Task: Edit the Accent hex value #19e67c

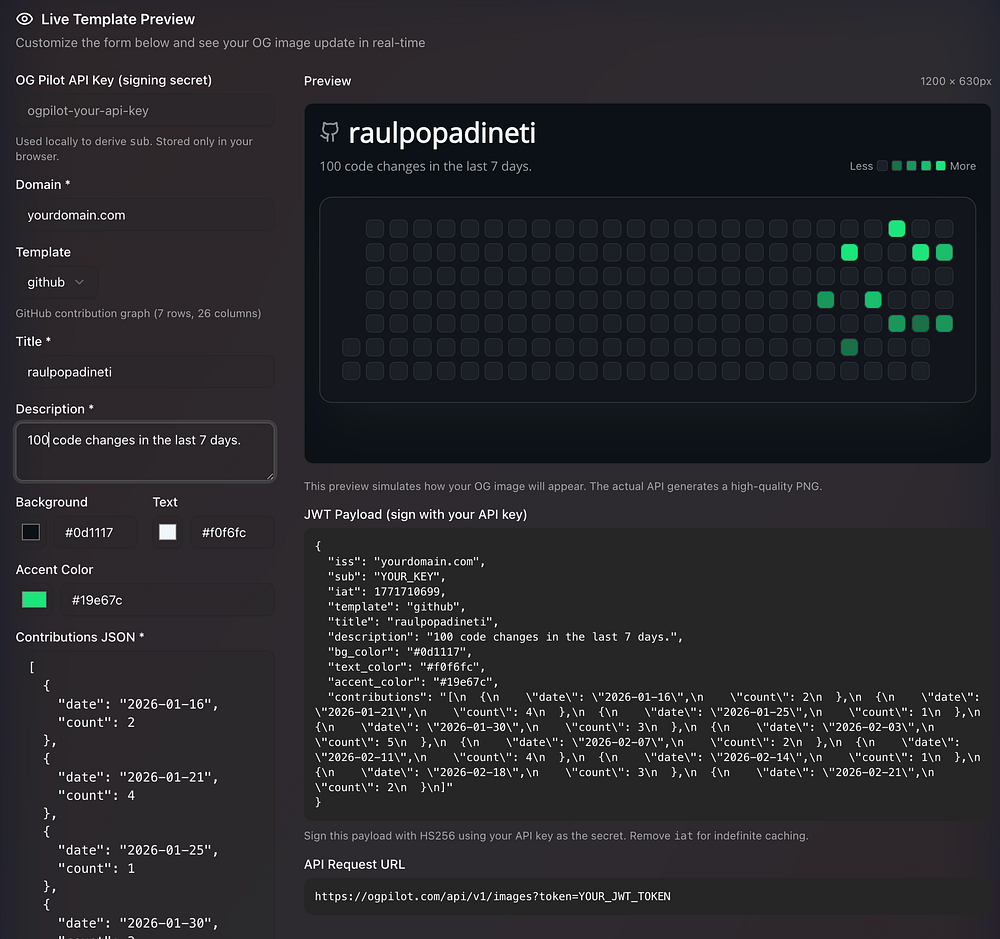Action: (x=165, y=600)
